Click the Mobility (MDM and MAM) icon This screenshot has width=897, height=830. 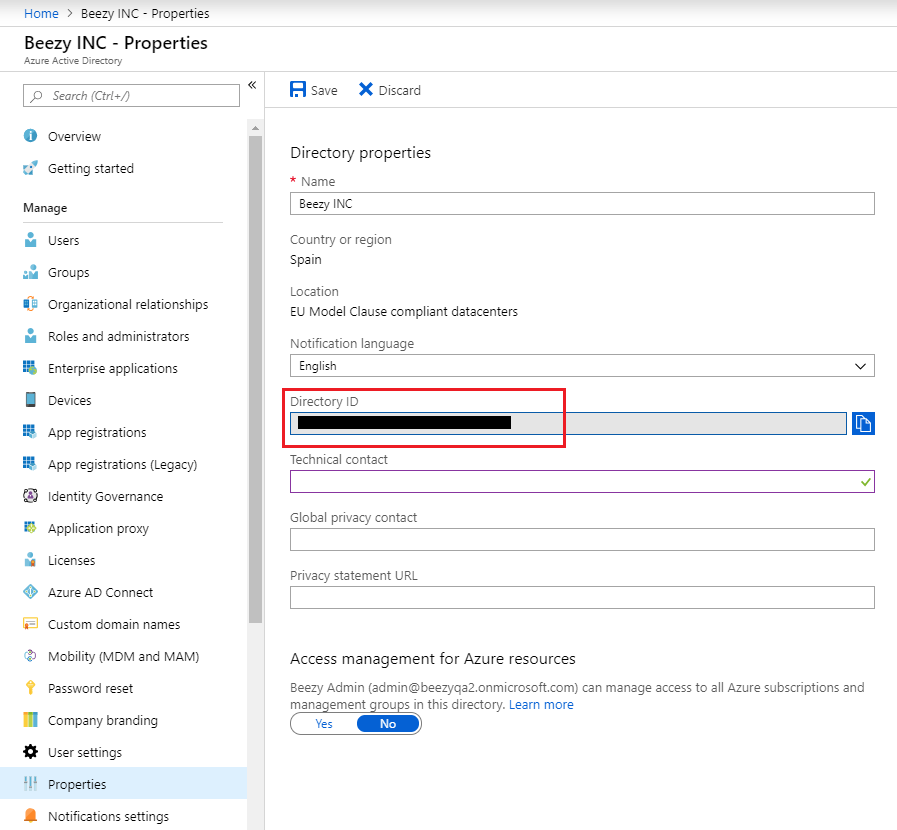coord(30,656)
